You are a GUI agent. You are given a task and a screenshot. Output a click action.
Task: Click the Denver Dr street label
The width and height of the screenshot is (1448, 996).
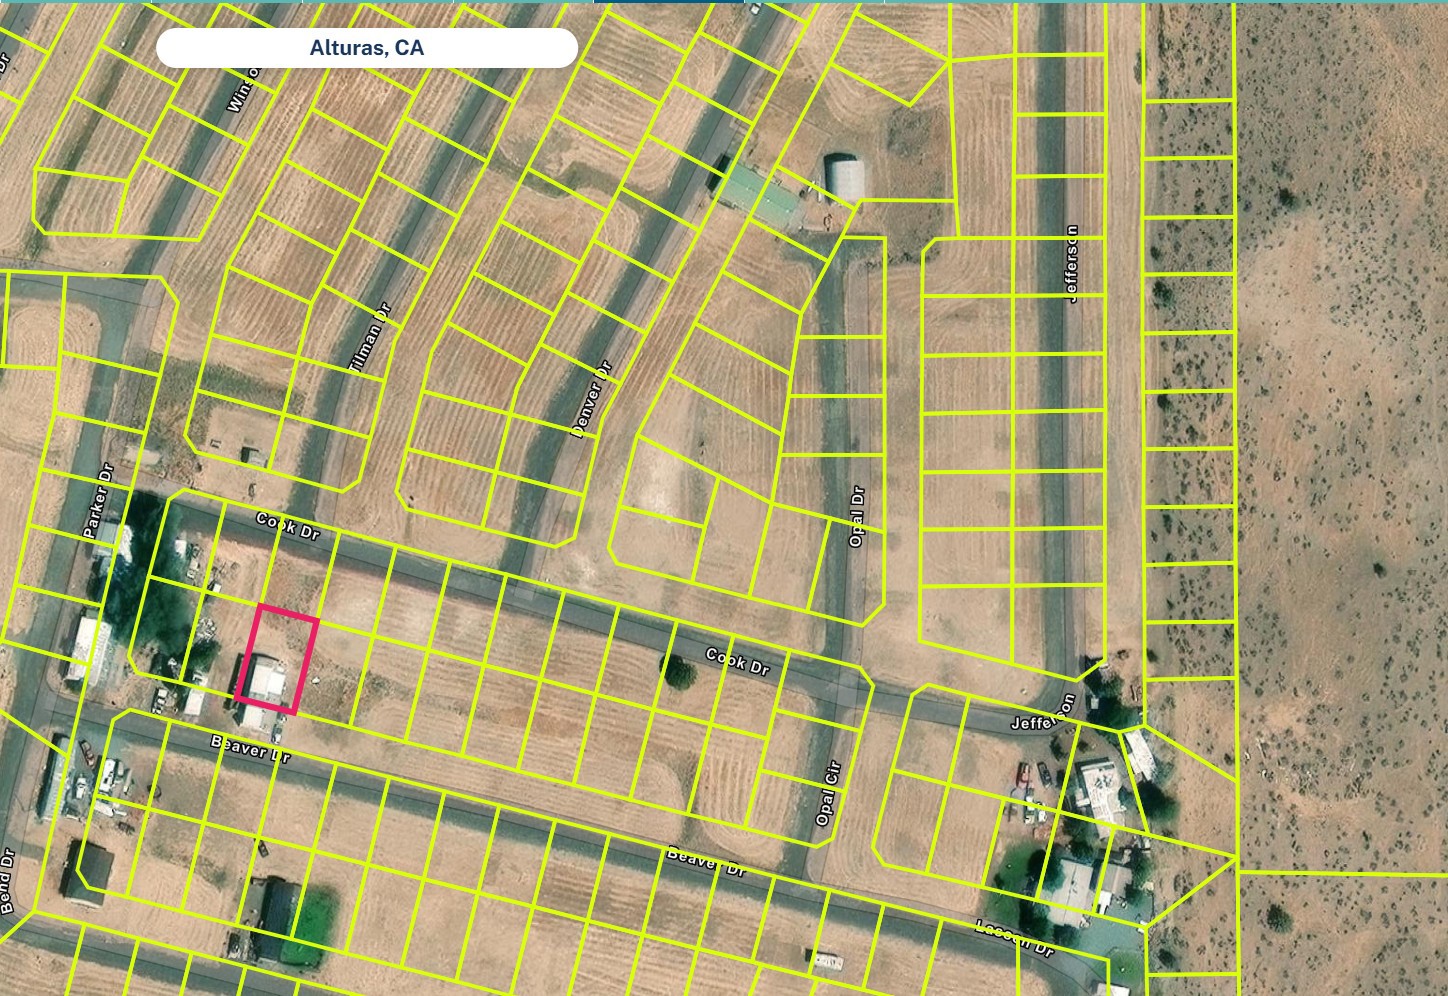591,398
